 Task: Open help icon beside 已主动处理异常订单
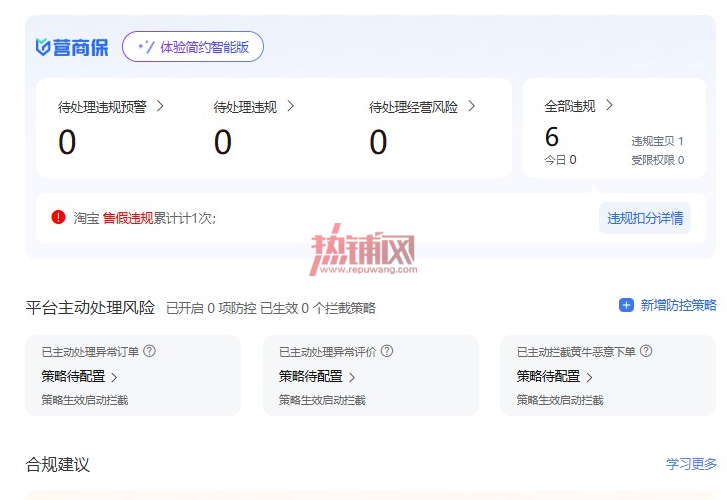[x=149, y=351]
